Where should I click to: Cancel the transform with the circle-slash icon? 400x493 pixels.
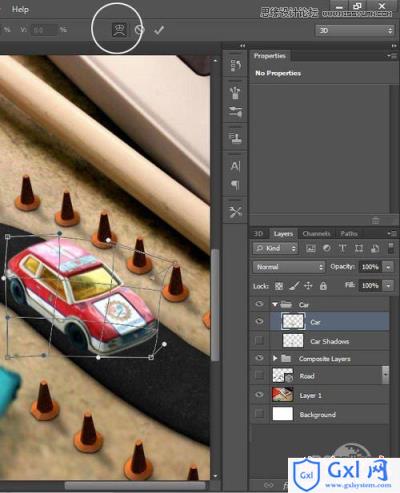[x=140, y=30]
